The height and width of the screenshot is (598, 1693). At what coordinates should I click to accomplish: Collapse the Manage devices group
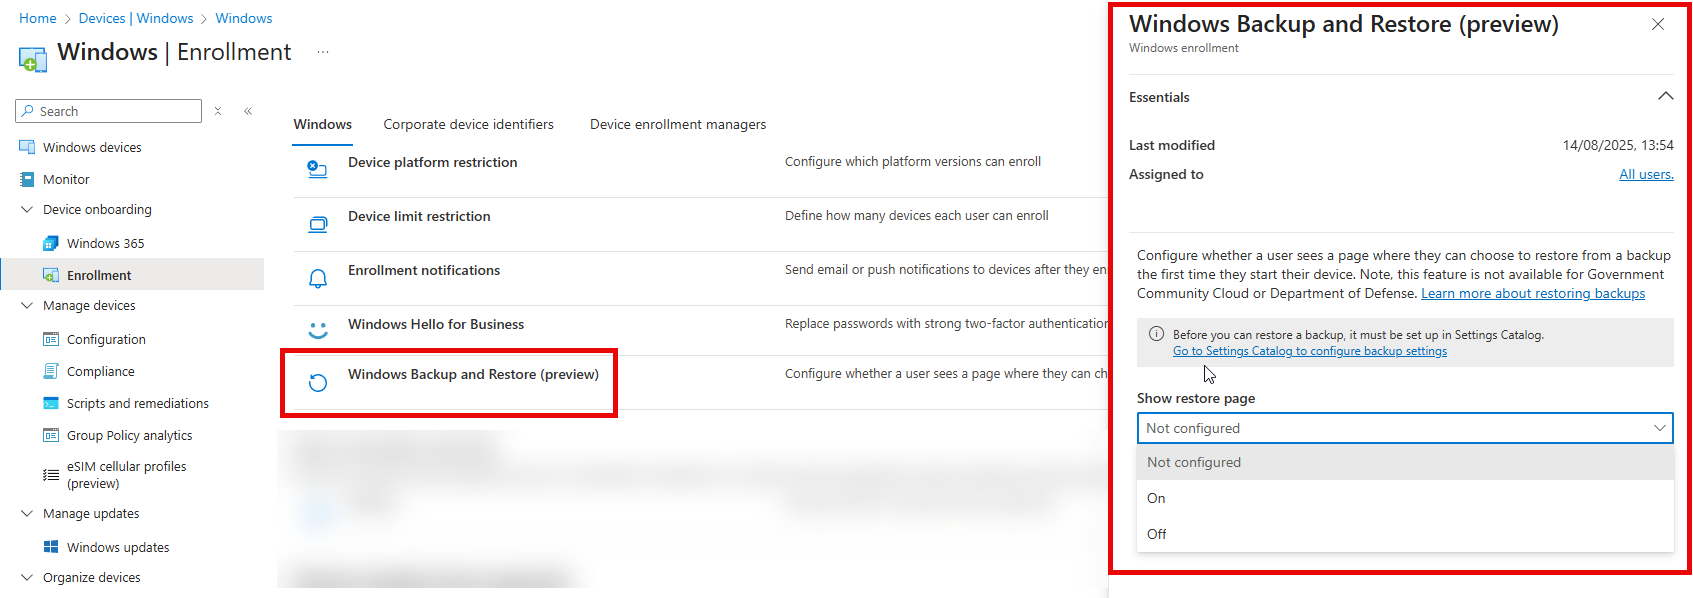27,305
